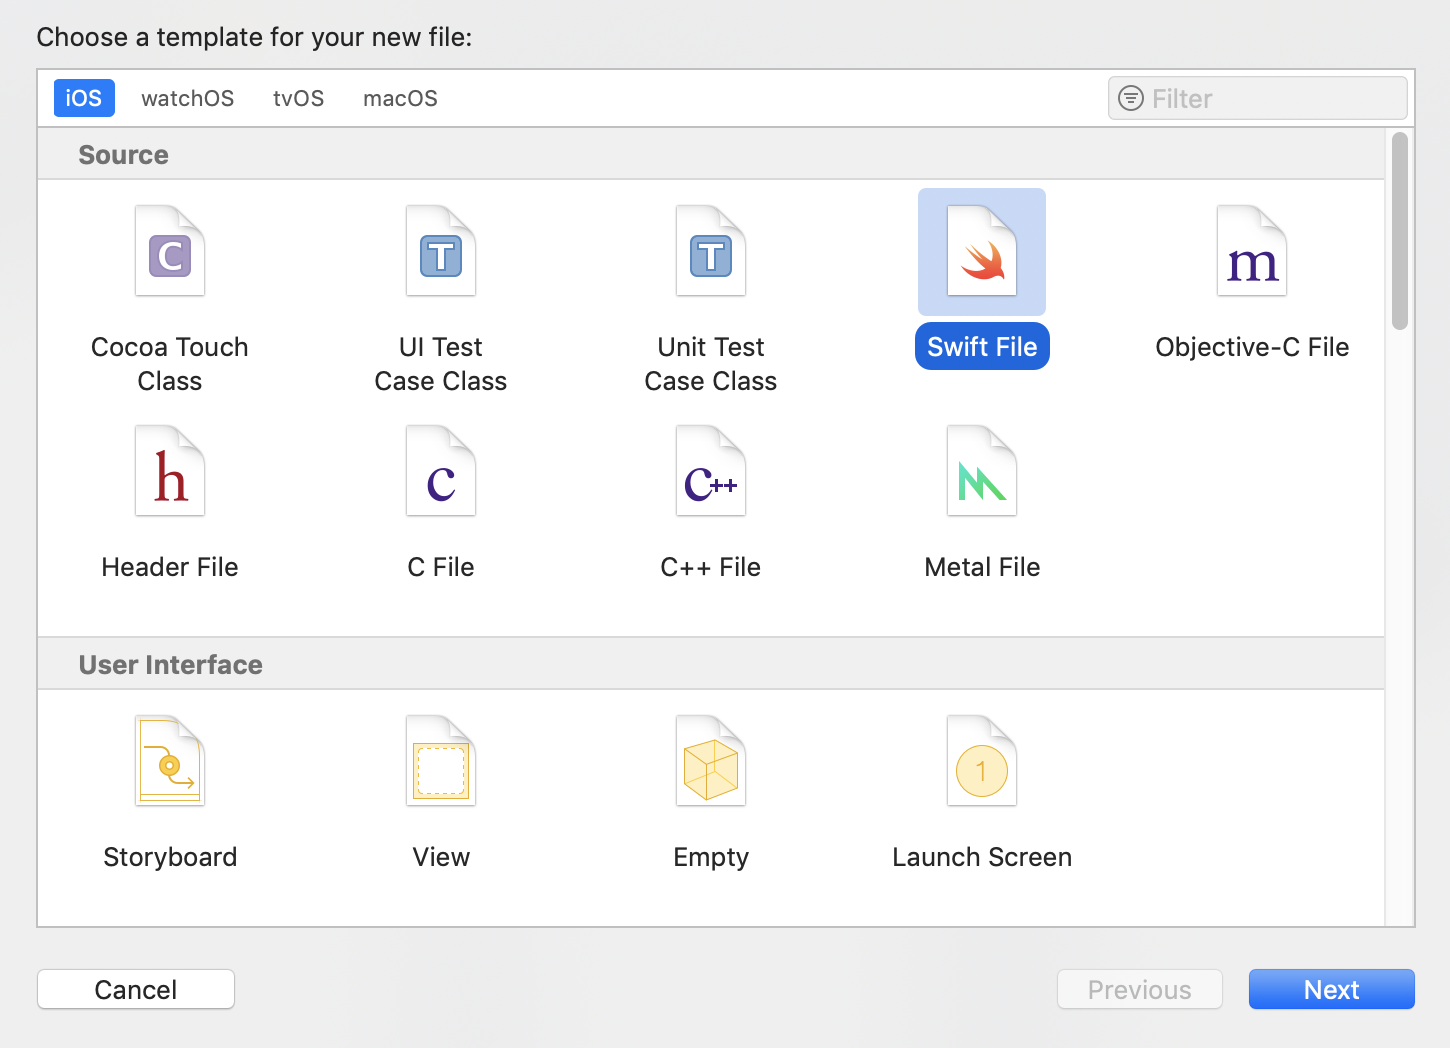Pick the Unit Test Case Class icon

[711, 251]
